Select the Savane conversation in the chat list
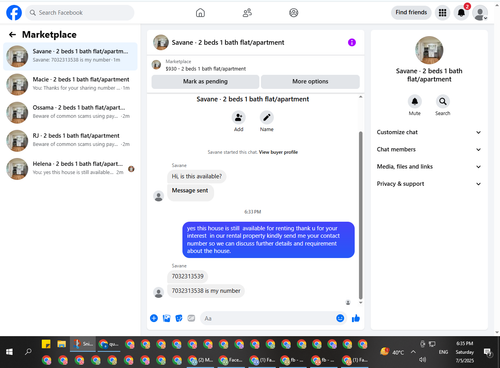500x368 pixels. [70, 56]
